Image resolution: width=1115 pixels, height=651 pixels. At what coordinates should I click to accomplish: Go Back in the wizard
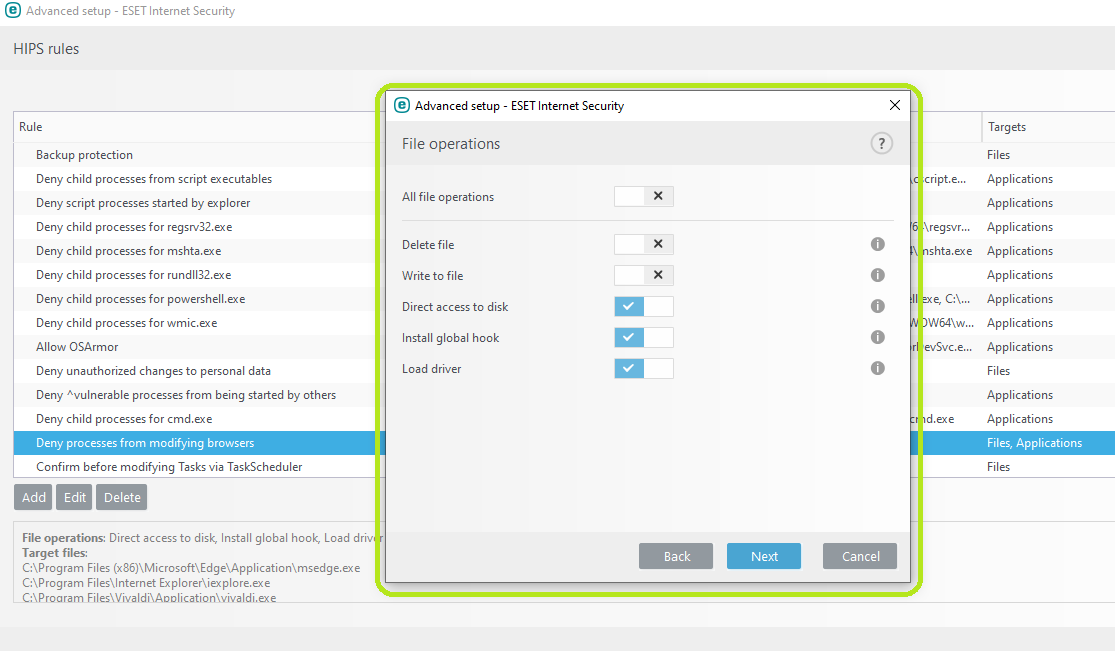pos(676,556)
